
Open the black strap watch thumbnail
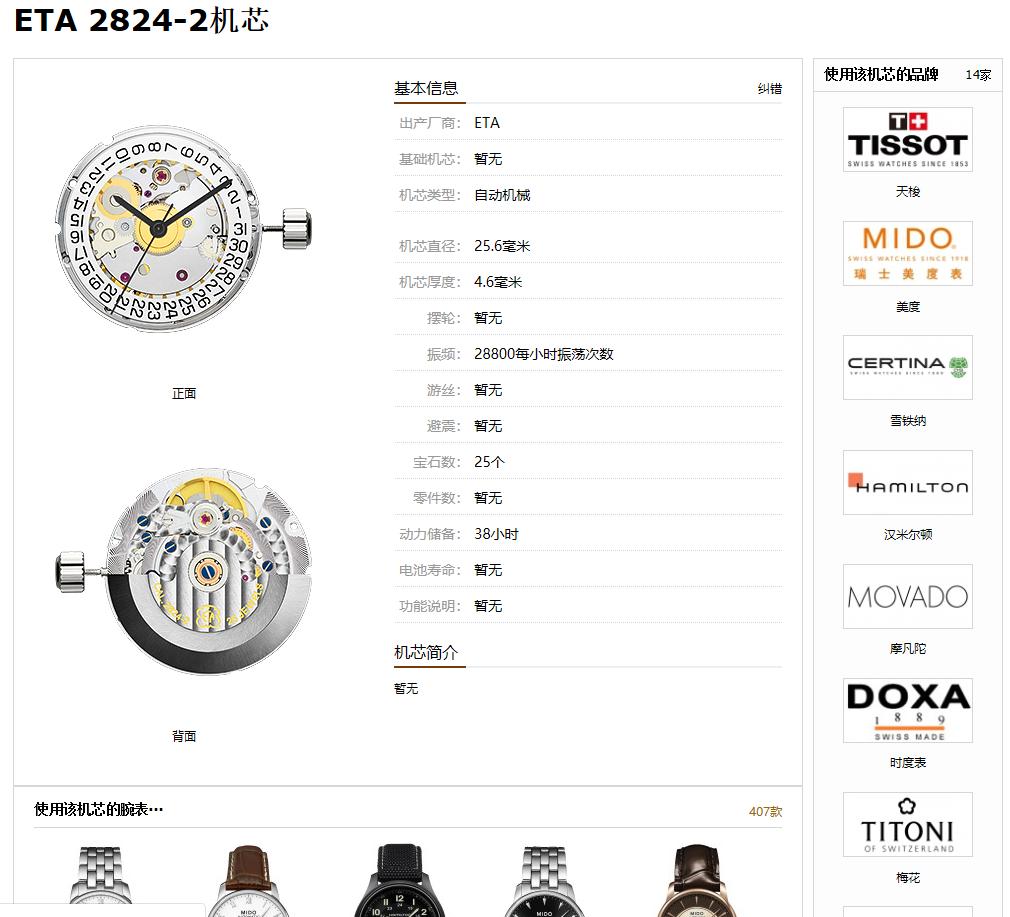tap(398, 881)
